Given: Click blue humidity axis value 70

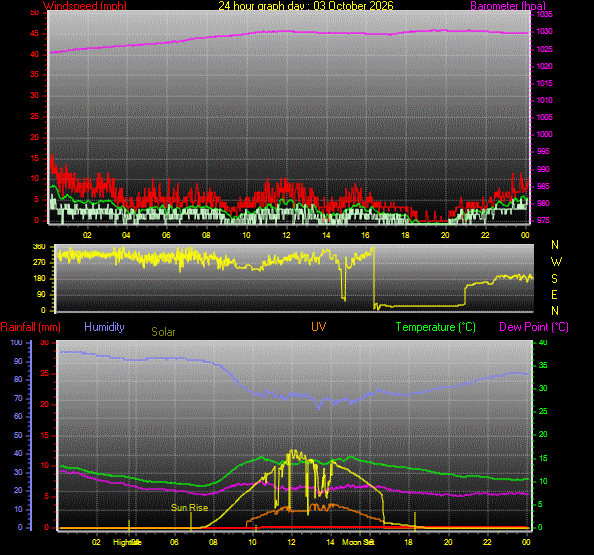Looking at the screenshot, I should coord(18,399).
